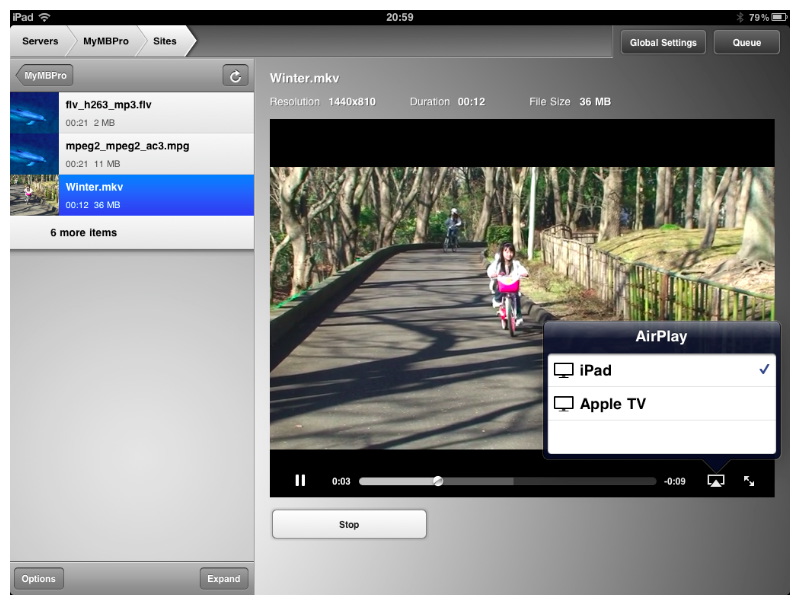Image resolution: width=800 pixels, height=605 pixels.
Task: Click the video progress slider knob
Action: [438, 481]
